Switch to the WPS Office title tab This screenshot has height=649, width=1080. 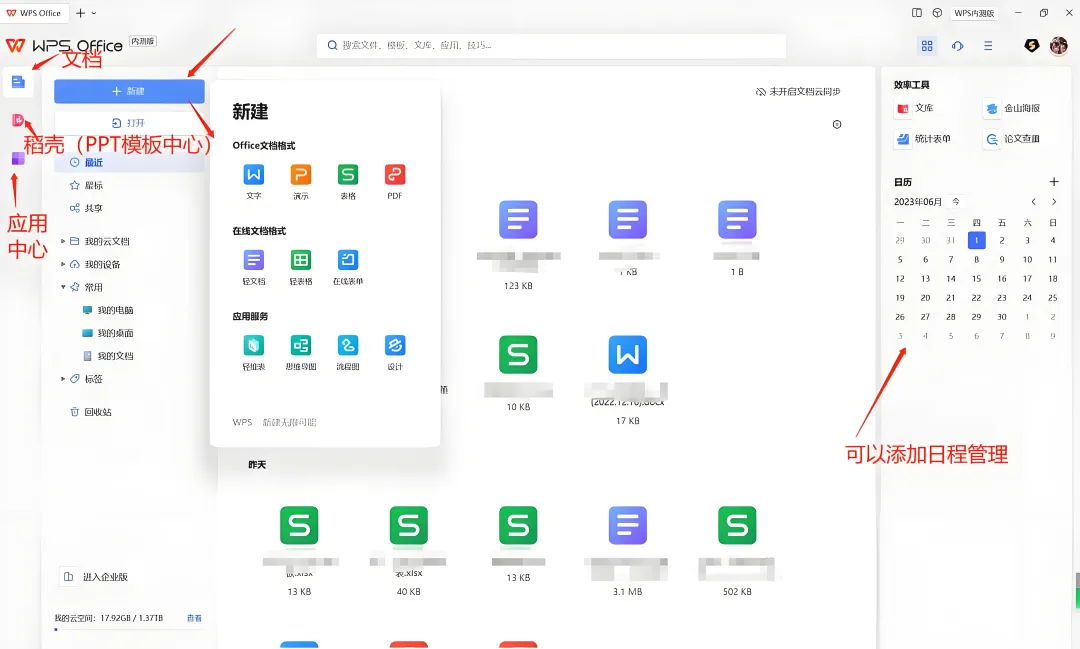[34, 13]
